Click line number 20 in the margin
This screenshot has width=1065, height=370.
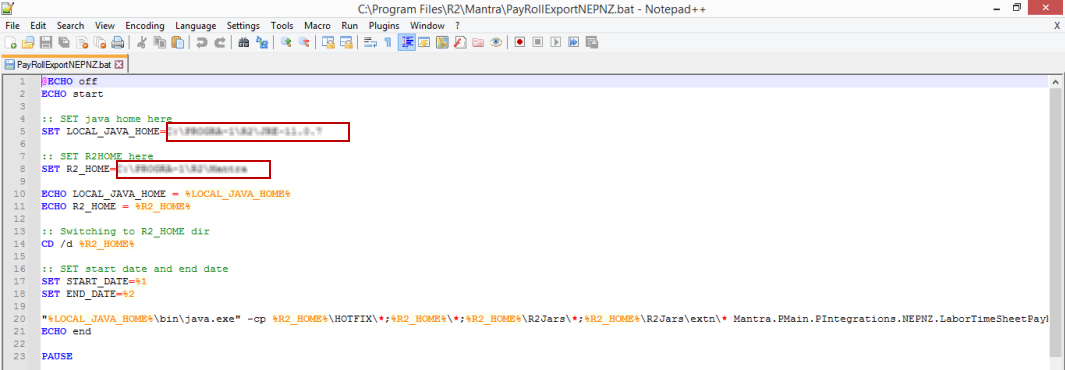click(20, 318)
